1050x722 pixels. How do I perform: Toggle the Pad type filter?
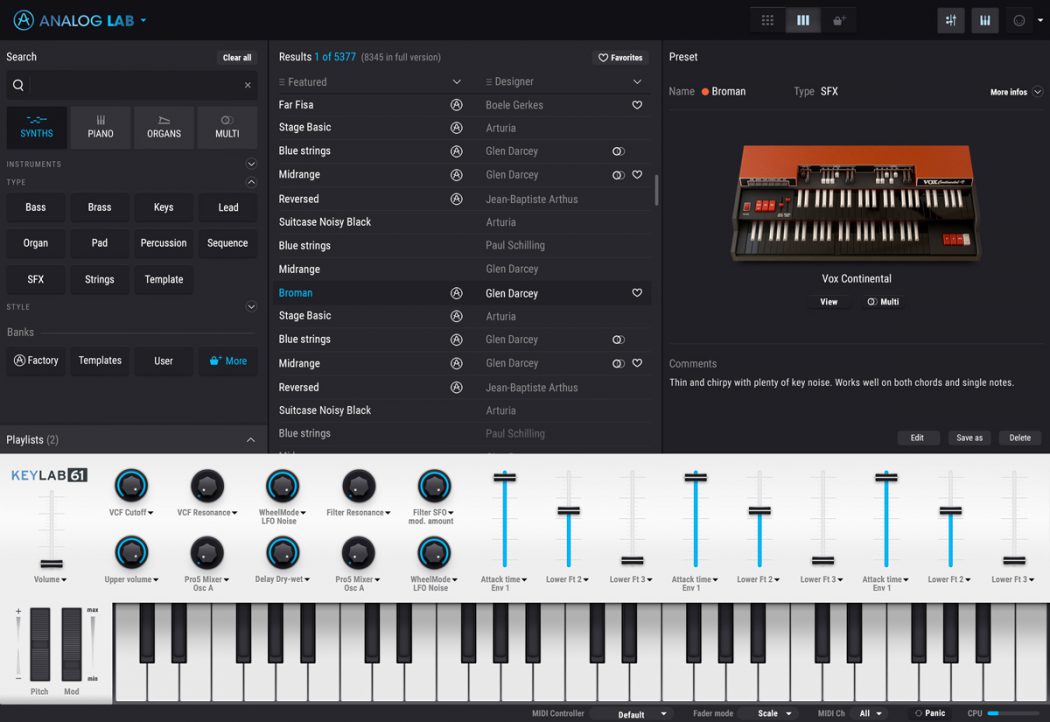tap(100, 243)
